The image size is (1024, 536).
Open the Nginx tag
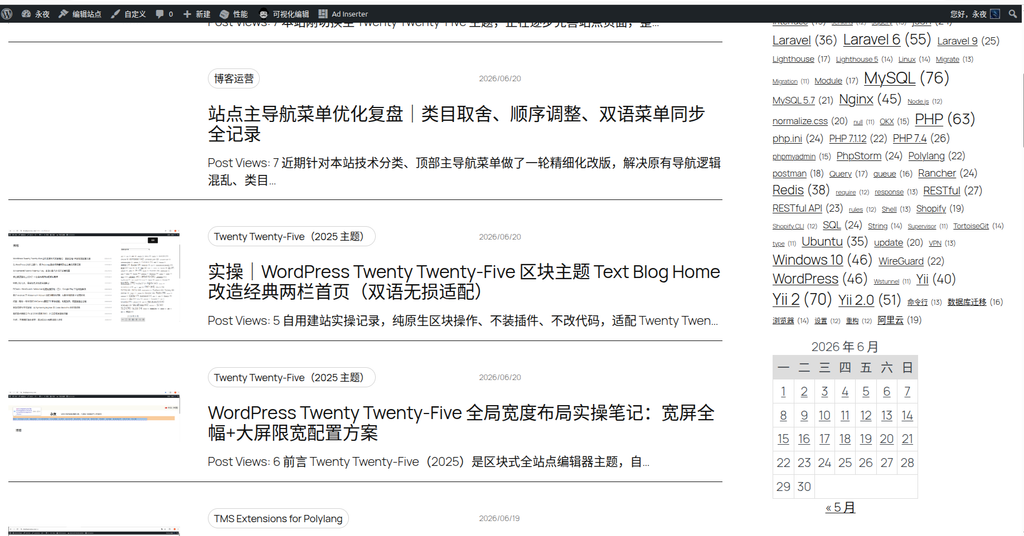[856, 99]
